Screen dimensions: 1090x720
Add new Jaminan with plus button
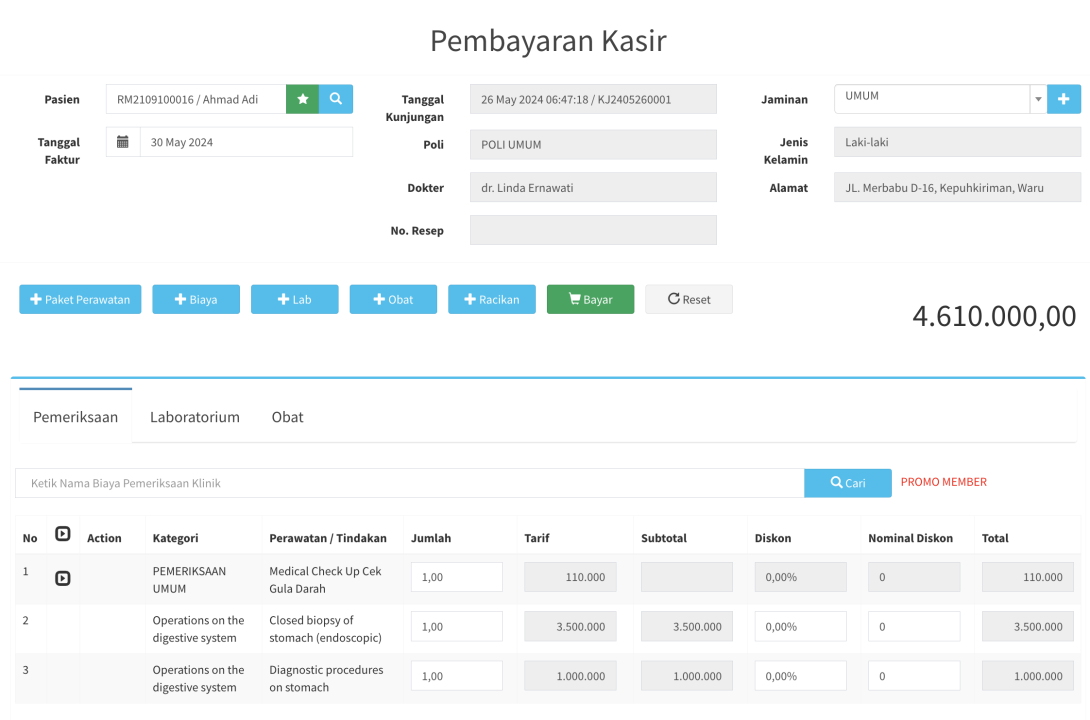tap(1064, 99)
